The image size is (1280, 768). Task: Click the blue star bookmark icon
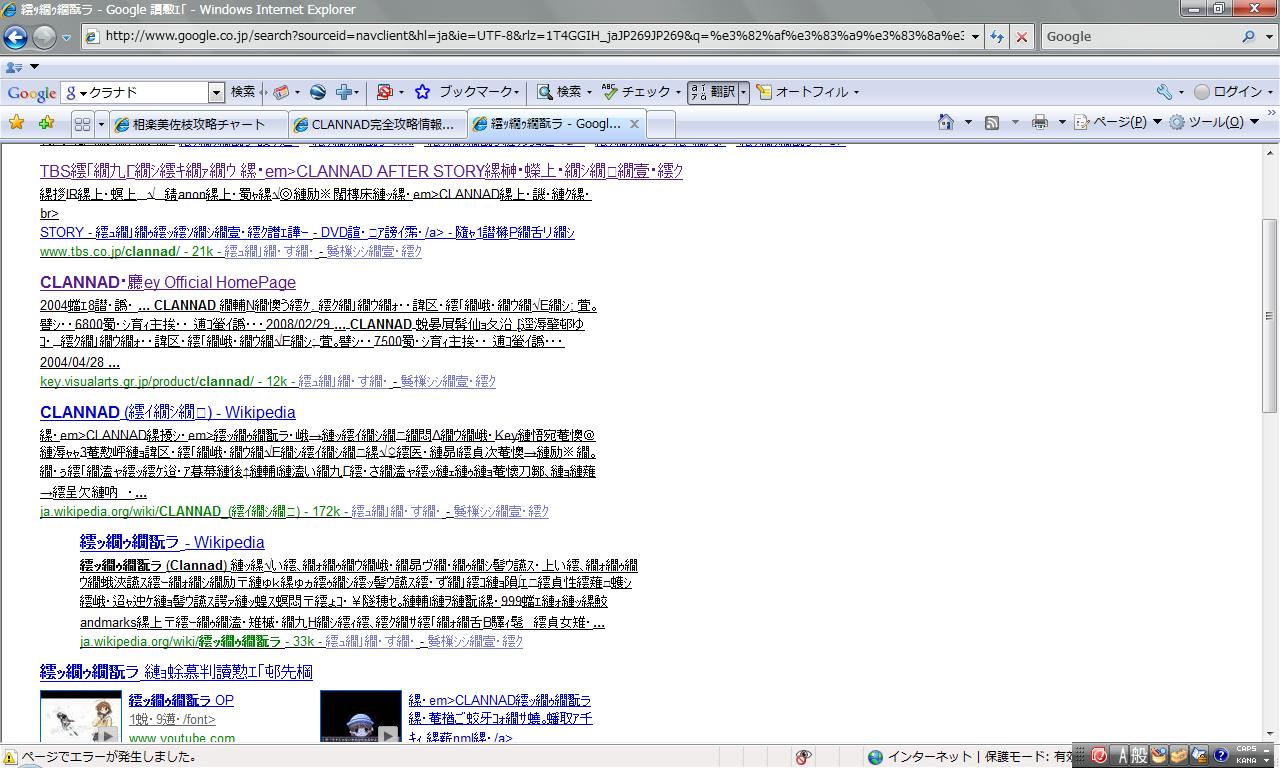[422, 92]
